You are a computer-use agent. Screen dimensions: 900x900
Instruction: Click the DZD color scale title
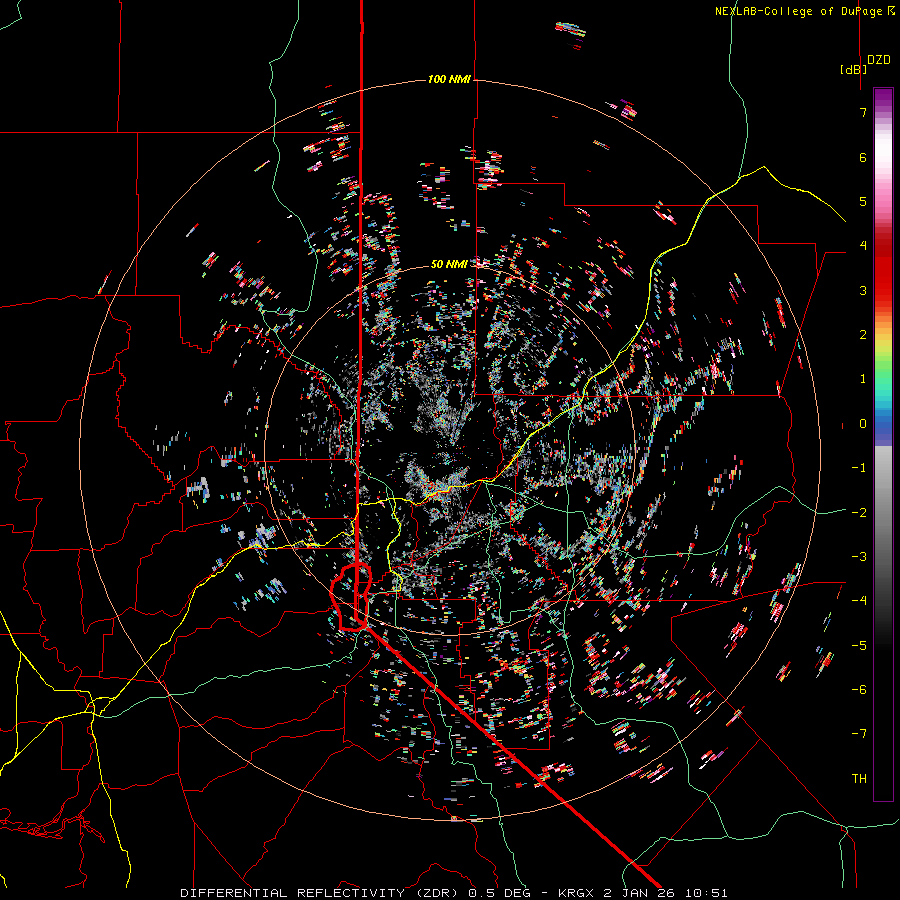click(879, 60)
